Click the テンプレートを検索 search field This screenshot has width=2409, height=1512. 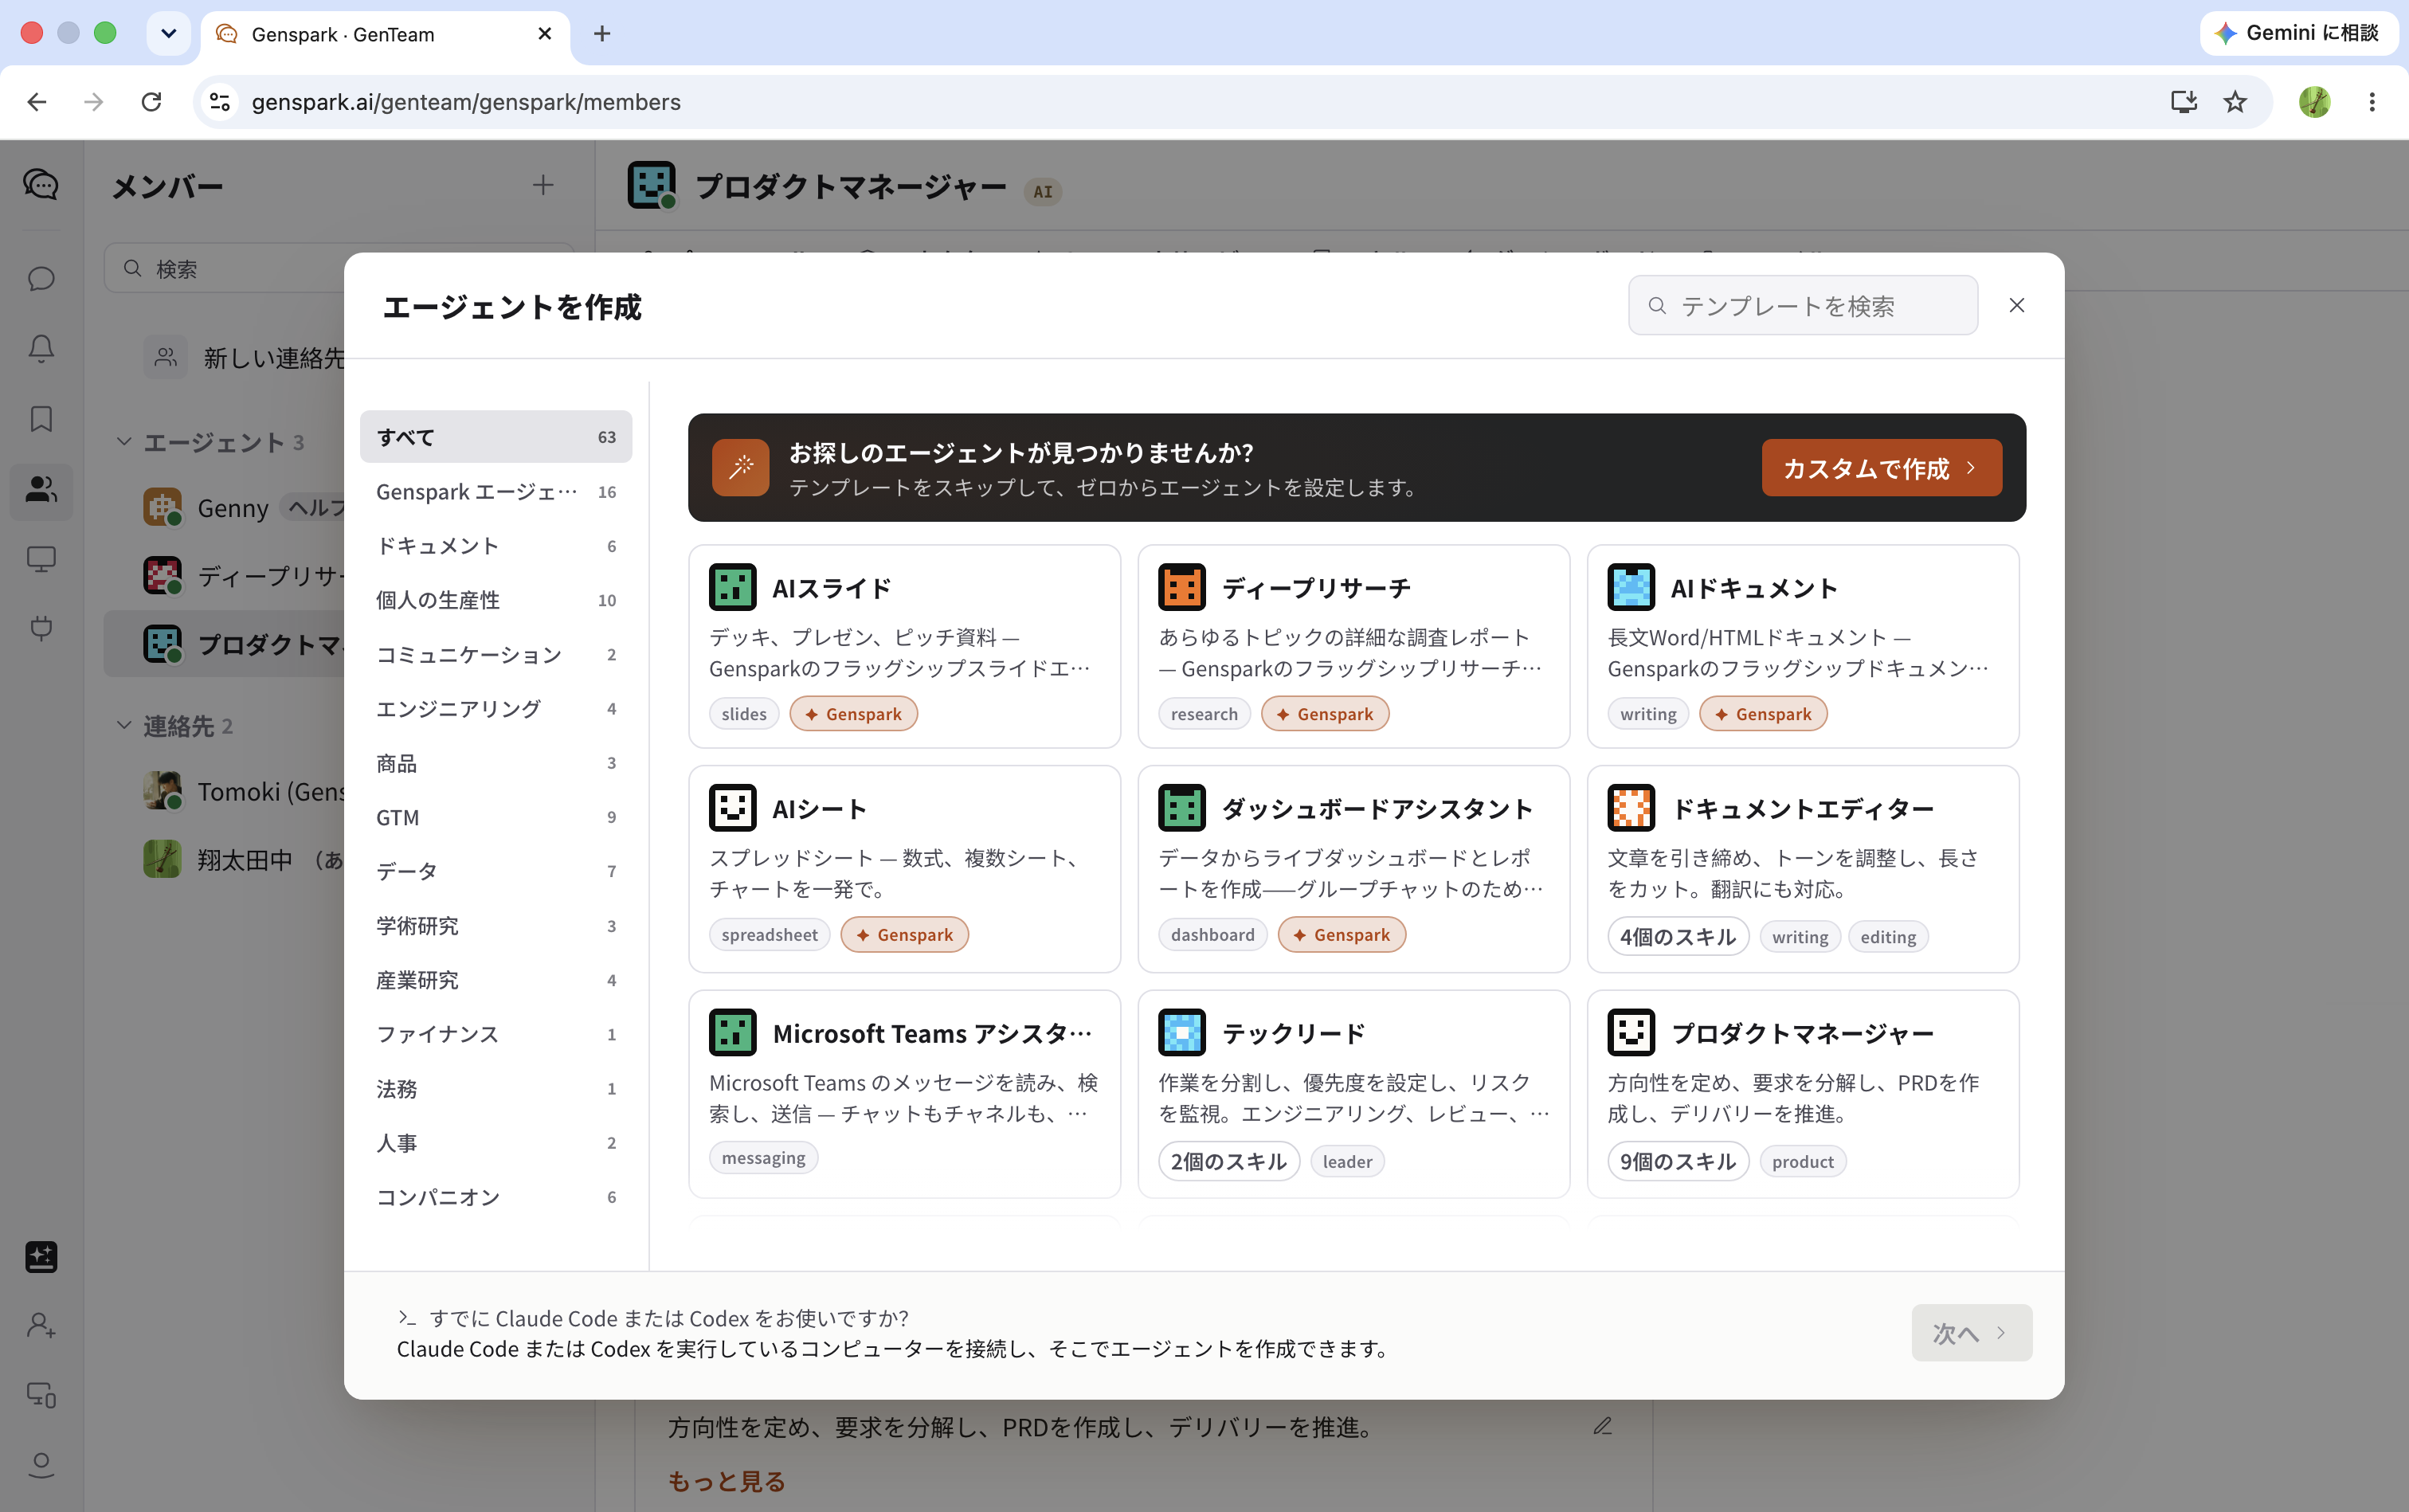pyautogui.click(x=1803, y=305)
